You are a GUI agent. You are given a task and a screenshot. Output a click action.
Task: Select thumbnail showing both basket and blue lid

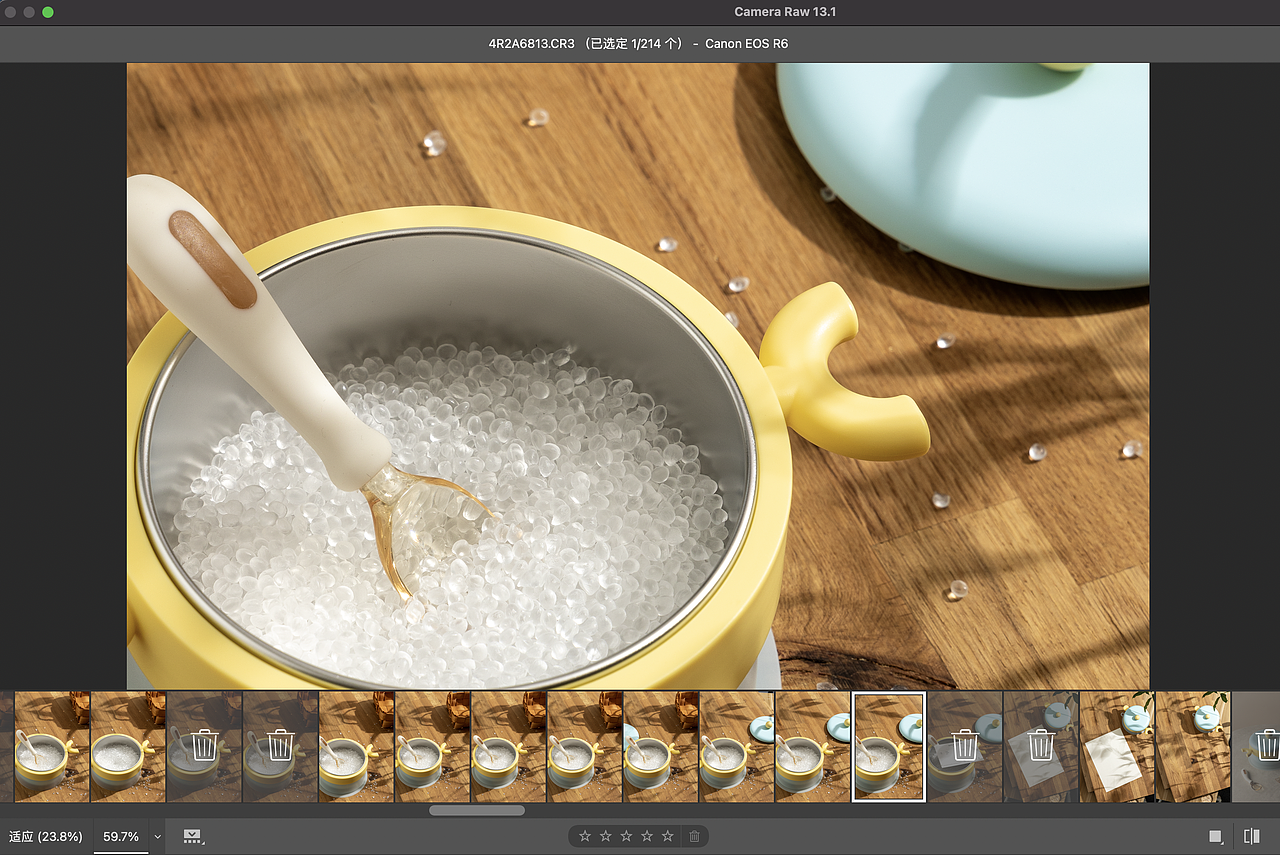point(661,746)
